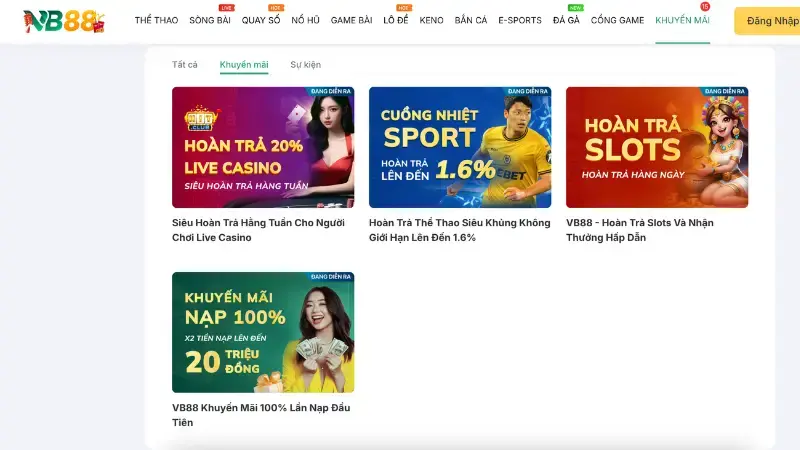Open the Quay Số menu
The image size is (800, 450).
pyautogui.click(x=261, y=20)
